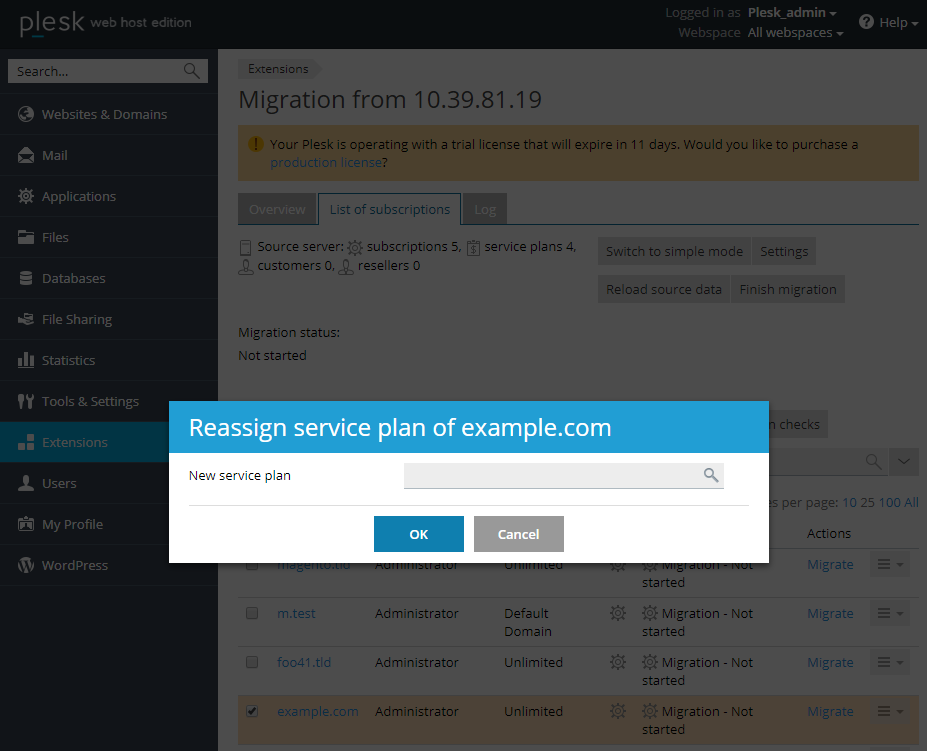Screen dimensions: 927x751
Task: Open actions menu for foo41.tld row
Action: 890,662
